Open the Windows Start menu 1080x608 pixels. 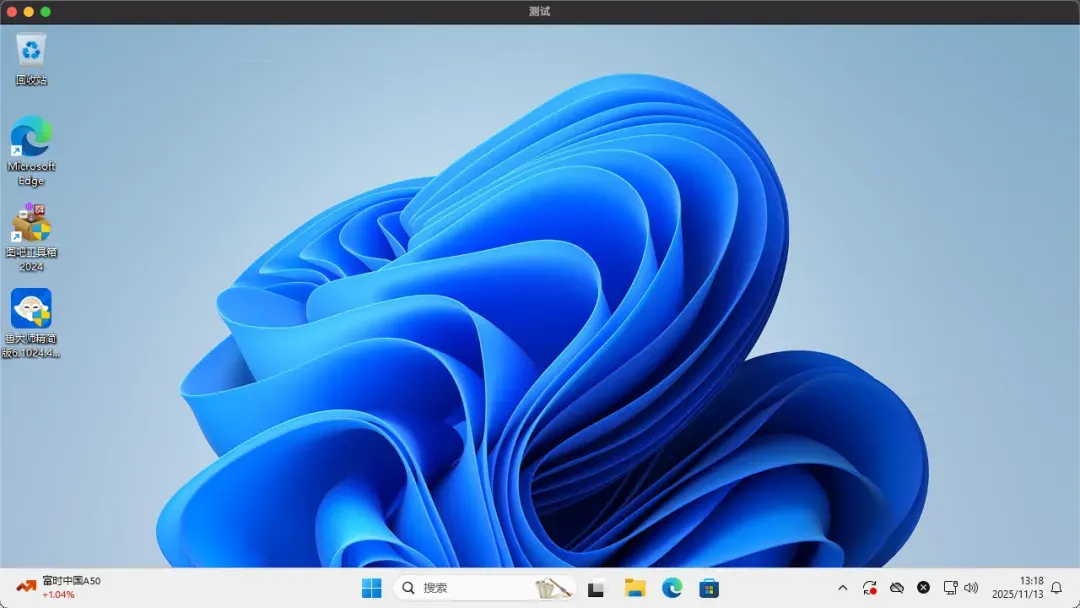pyautogui.click(x=371, y=588)
